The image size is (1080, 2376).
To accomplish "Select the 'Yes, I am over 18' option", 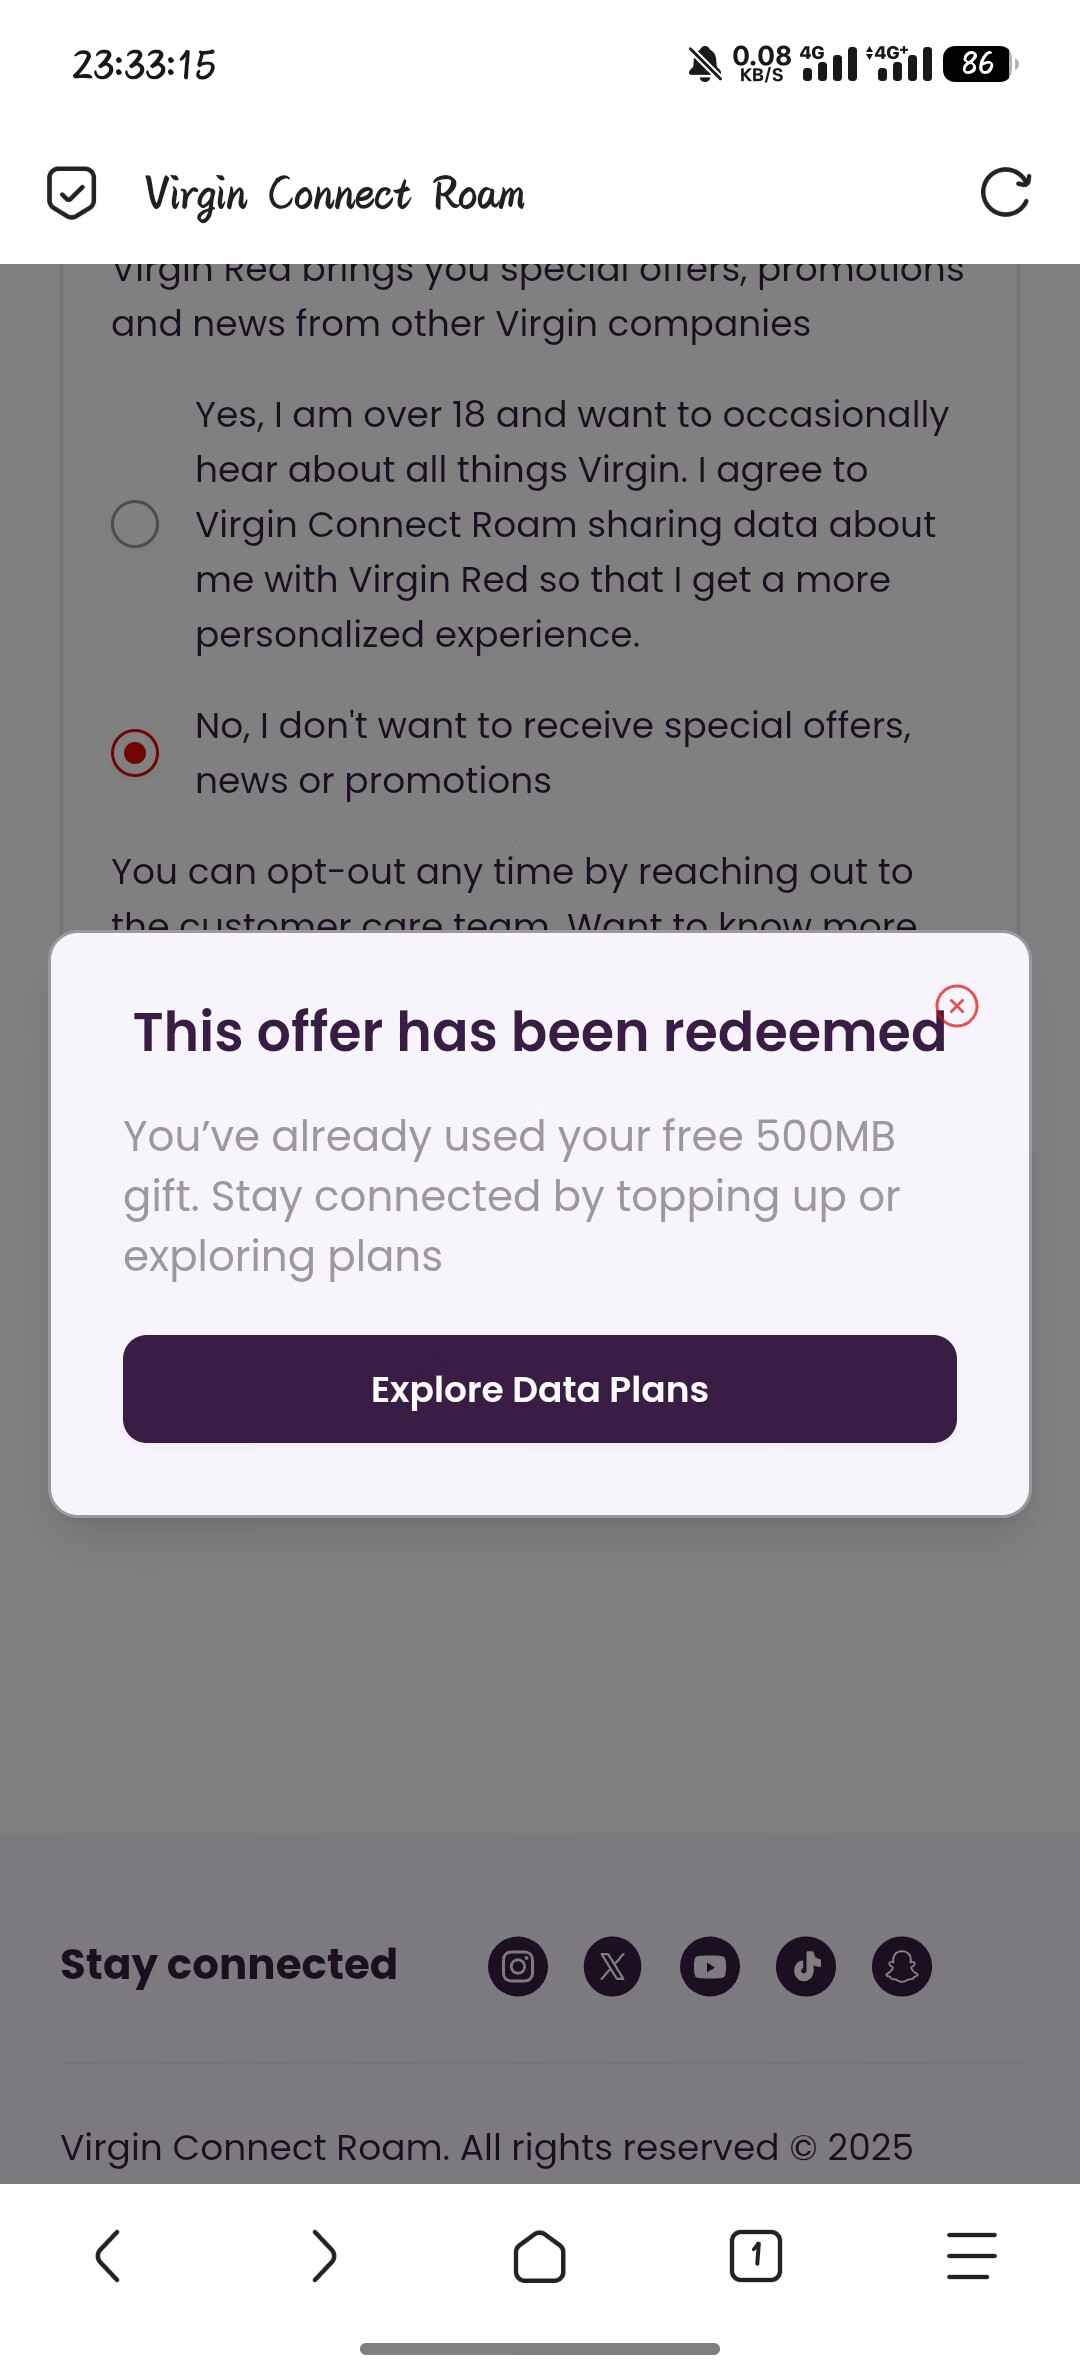I will click(x=135, y=524).
